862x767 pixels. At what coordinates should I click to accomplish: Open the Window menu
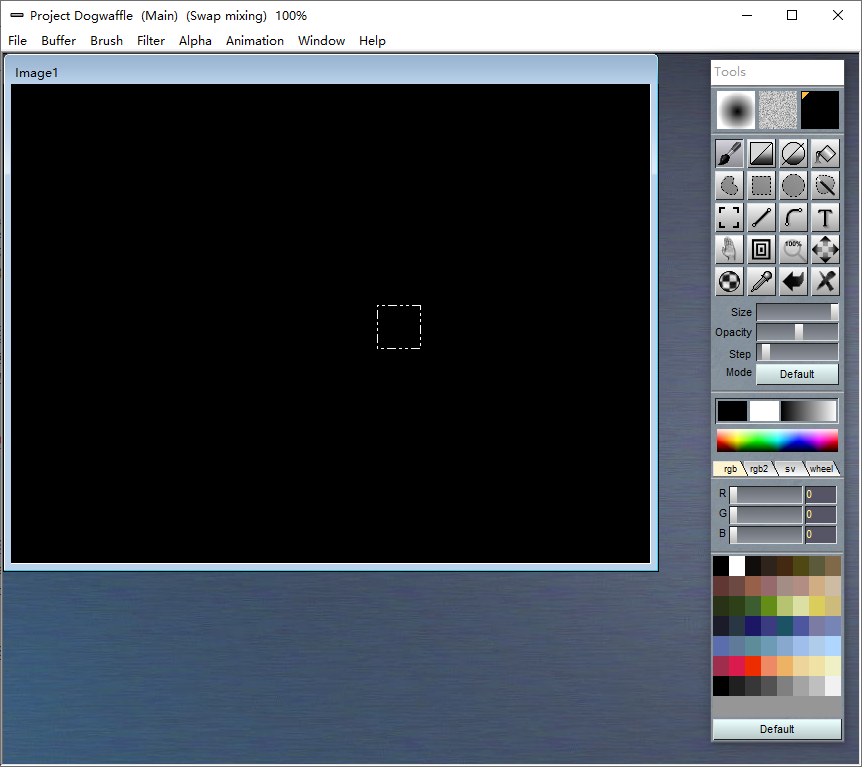click(x=322, y=41)
